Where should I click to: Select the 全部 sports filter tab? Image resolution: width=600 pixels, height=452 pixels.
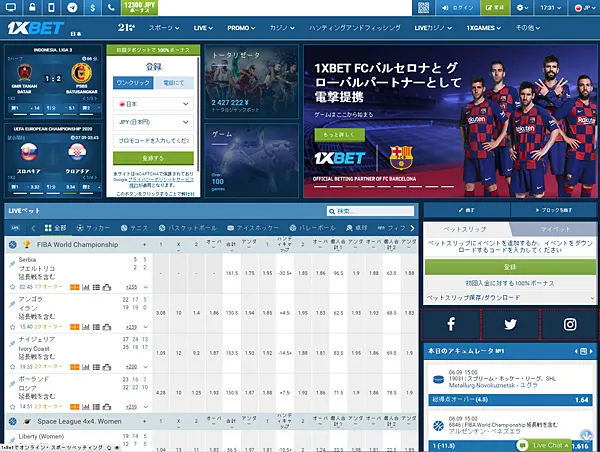(x=55, y=228)
